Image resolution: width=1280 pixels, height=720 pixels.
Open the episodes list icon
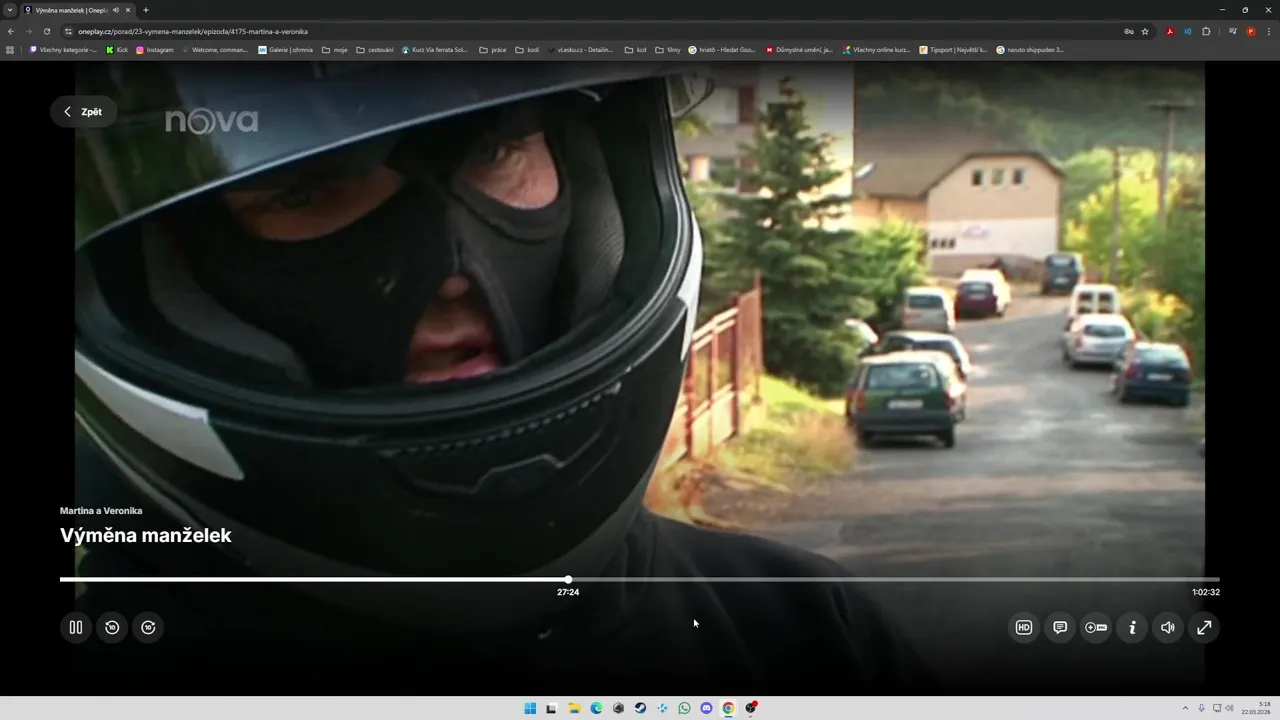click(1096, 627)
